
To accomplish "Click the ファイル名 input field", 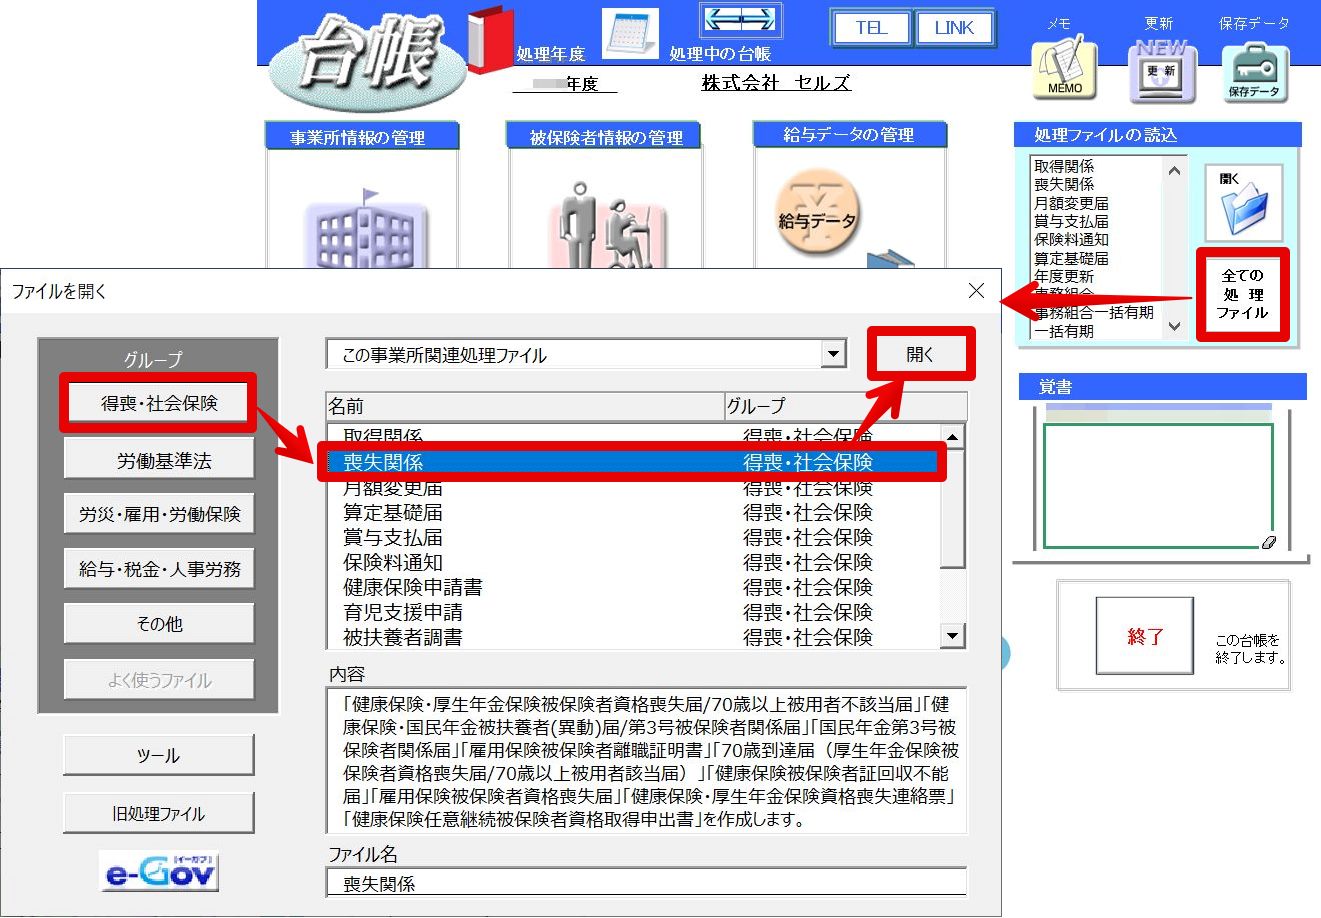I will (x=646, y=883).
